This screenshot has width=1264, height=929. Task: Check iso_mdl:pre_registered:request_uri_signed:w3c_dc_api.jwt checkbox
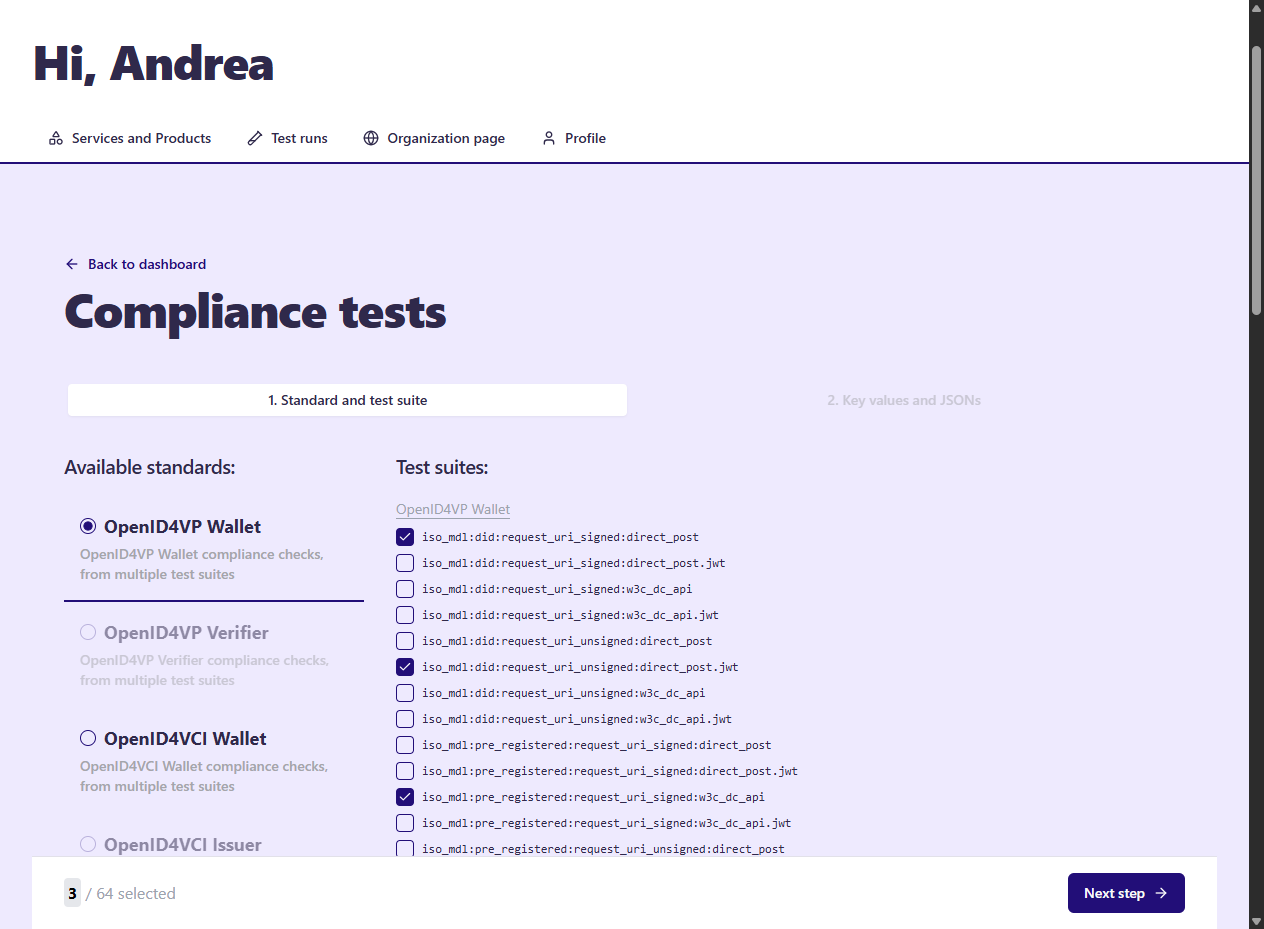click(405, 823)
